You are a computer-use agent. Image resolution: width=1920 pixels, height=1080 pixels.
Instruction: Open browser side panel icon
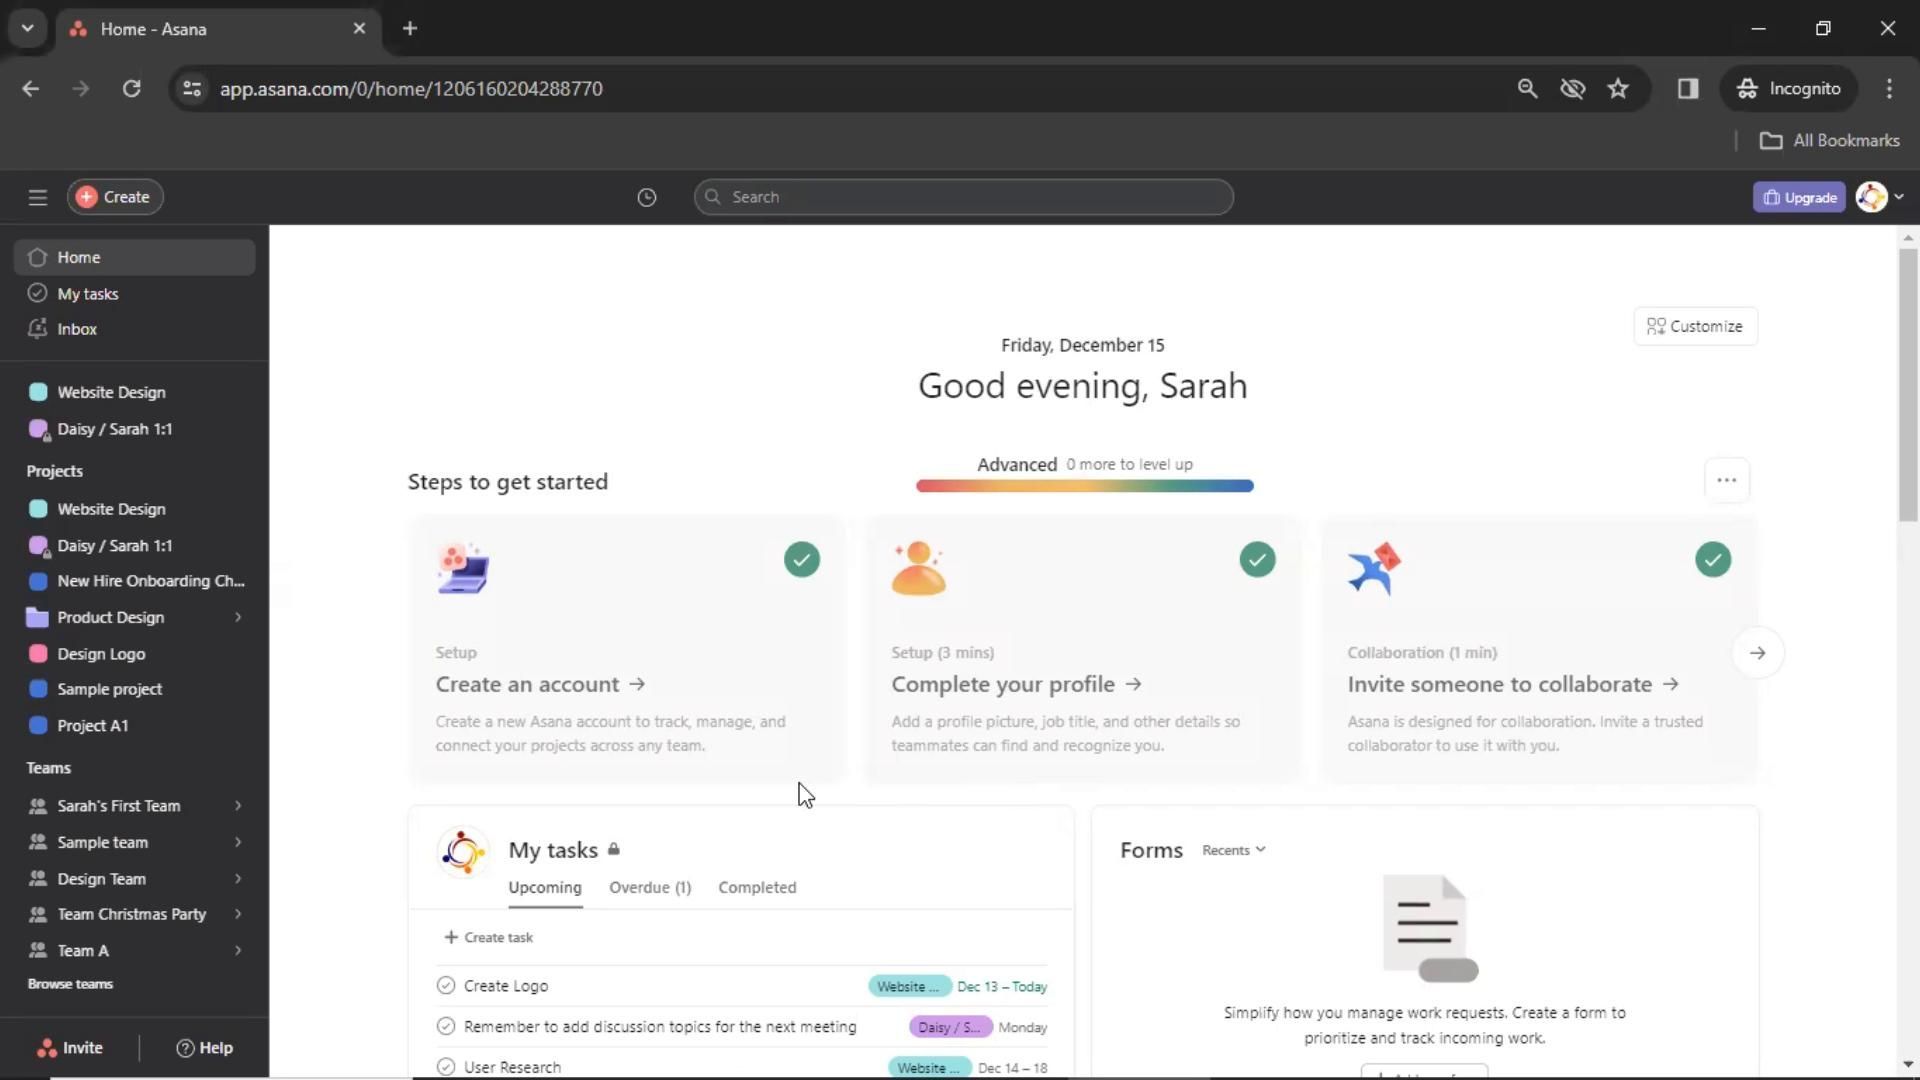(1688, 89)
